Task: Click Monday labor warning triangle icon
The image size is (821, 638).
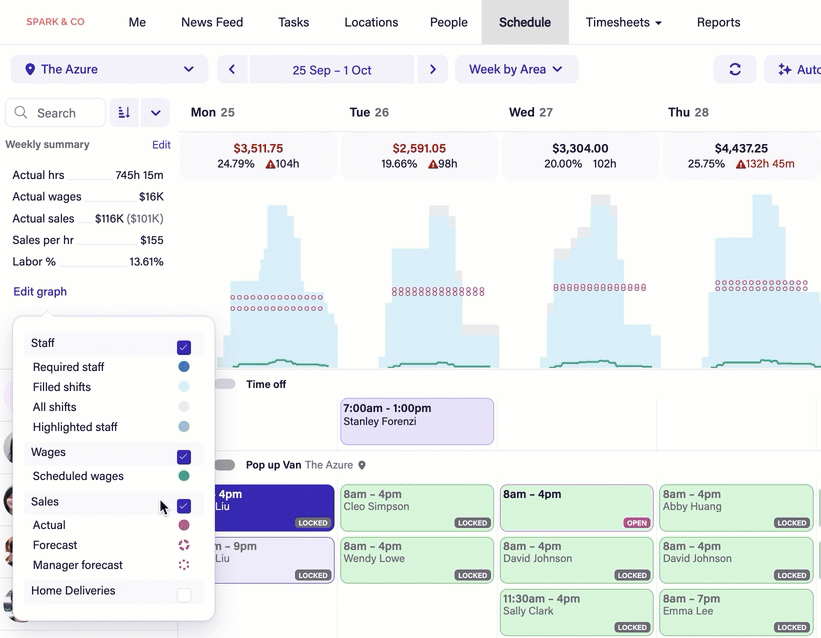Action: (x=265, y=164)
